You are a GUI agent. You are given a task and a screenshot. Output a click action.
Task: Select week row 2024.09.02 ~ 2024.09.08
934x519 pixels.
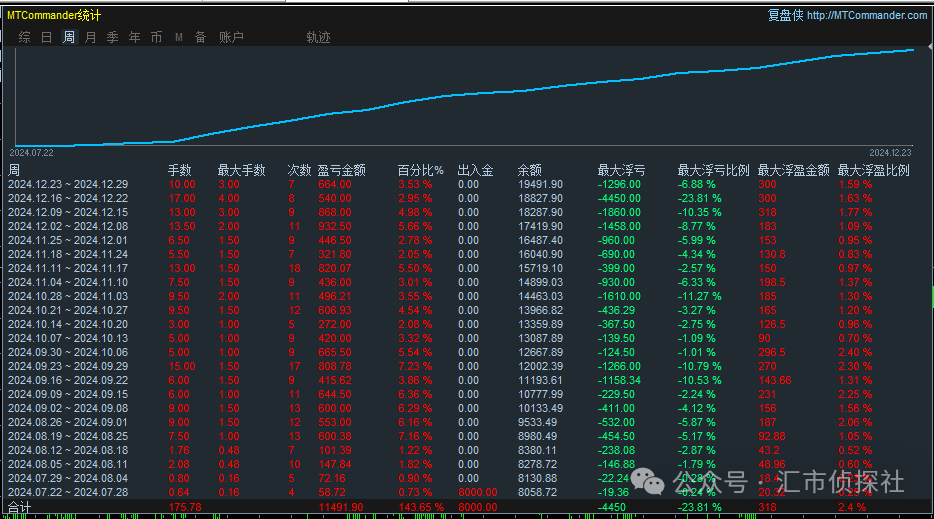tap(467, 408)
